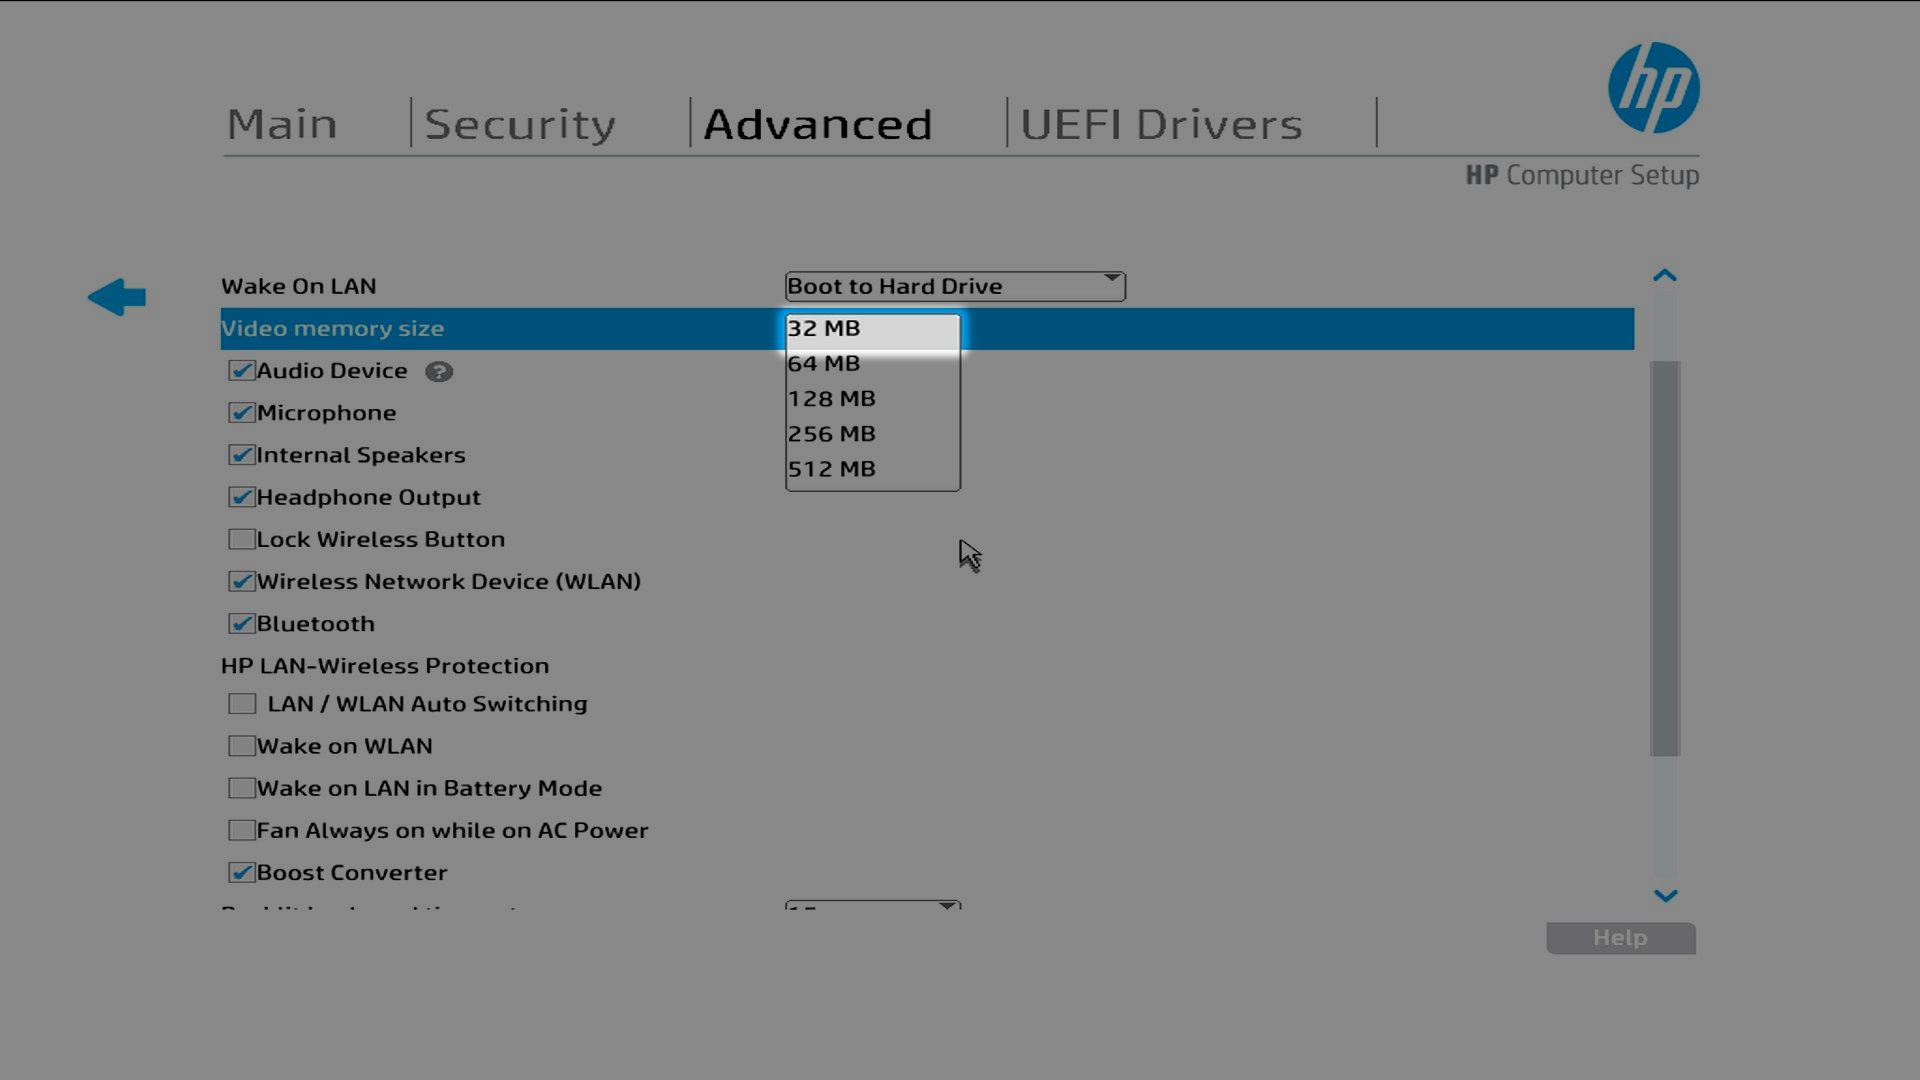This screenshot has width=1920, height=1080.
Task: Enable Wake on WLAN
Action: 241,745
